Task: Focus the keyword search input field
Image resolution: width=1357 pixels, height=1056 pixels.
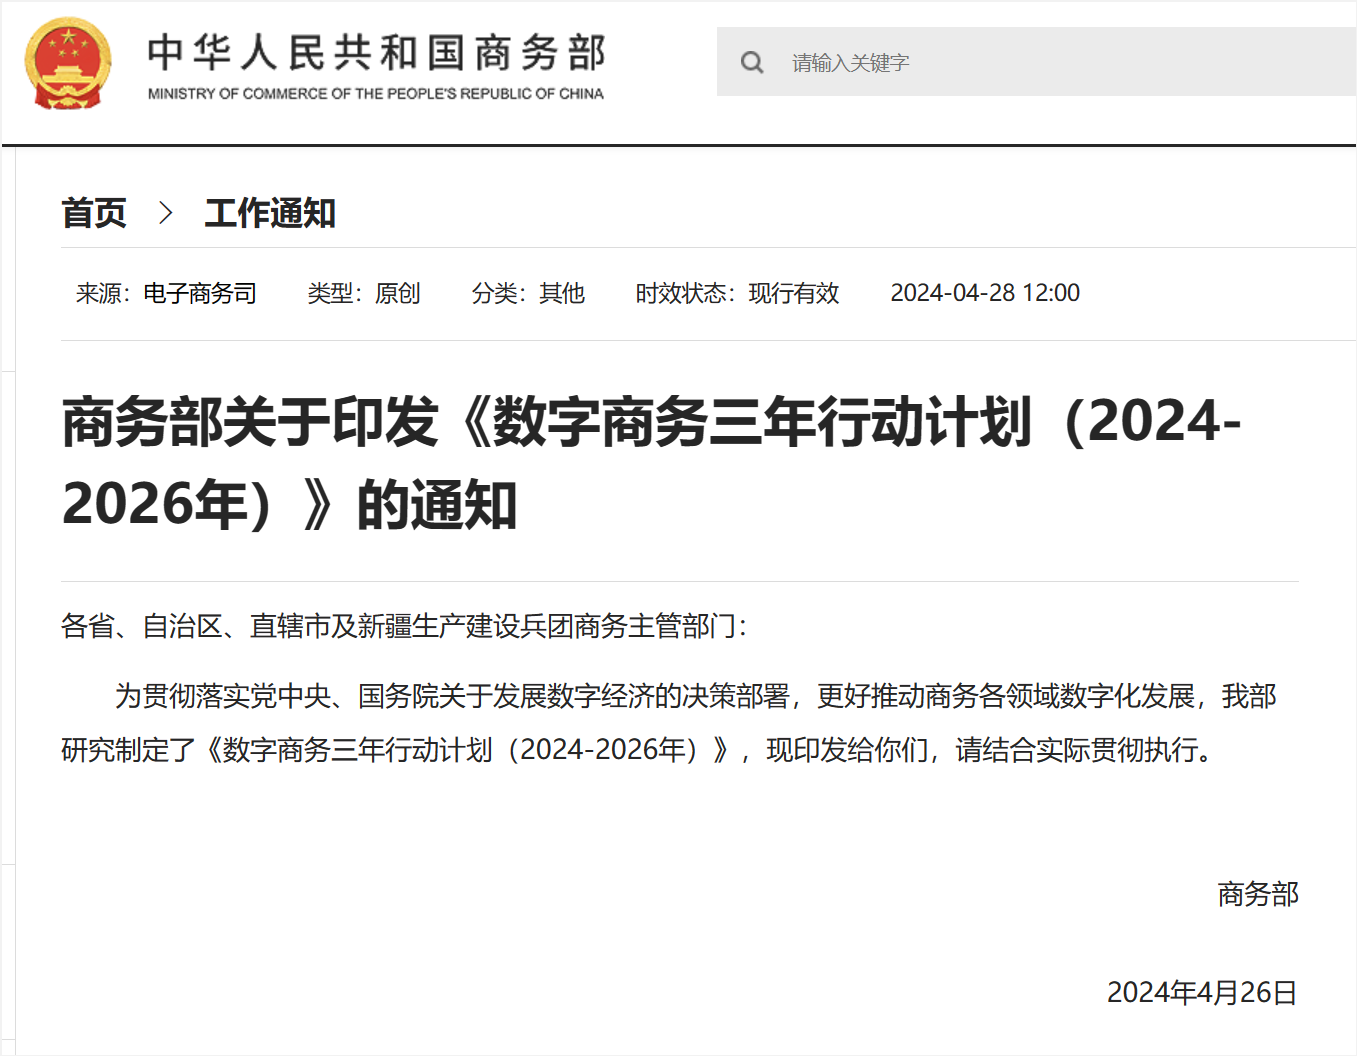Action: (x=1036, y=62)
